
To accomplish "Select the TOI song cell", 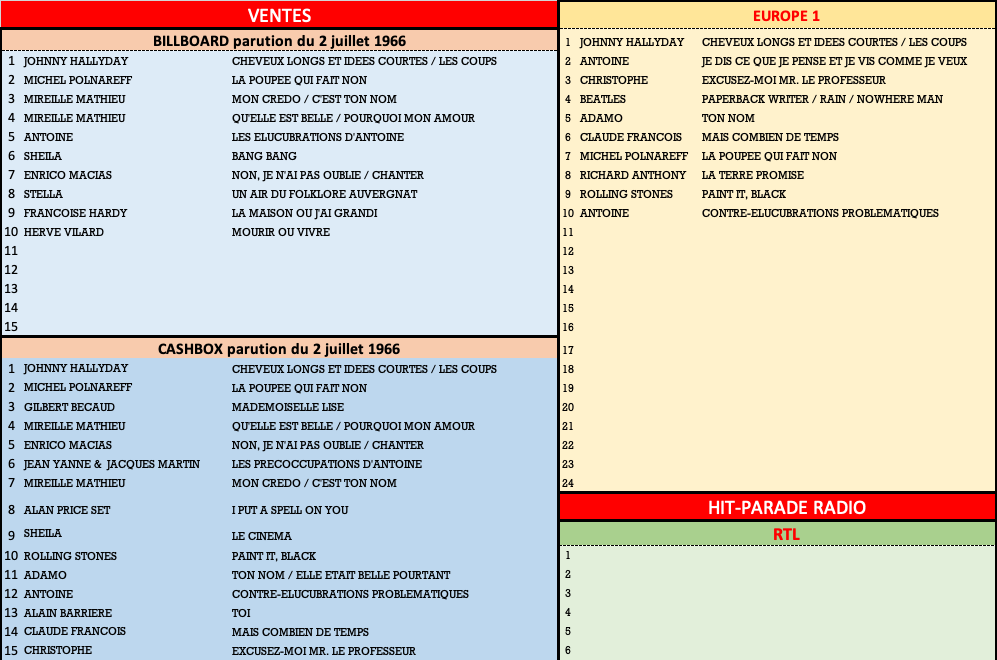I will pyautogui.click(x=241, y=614).
